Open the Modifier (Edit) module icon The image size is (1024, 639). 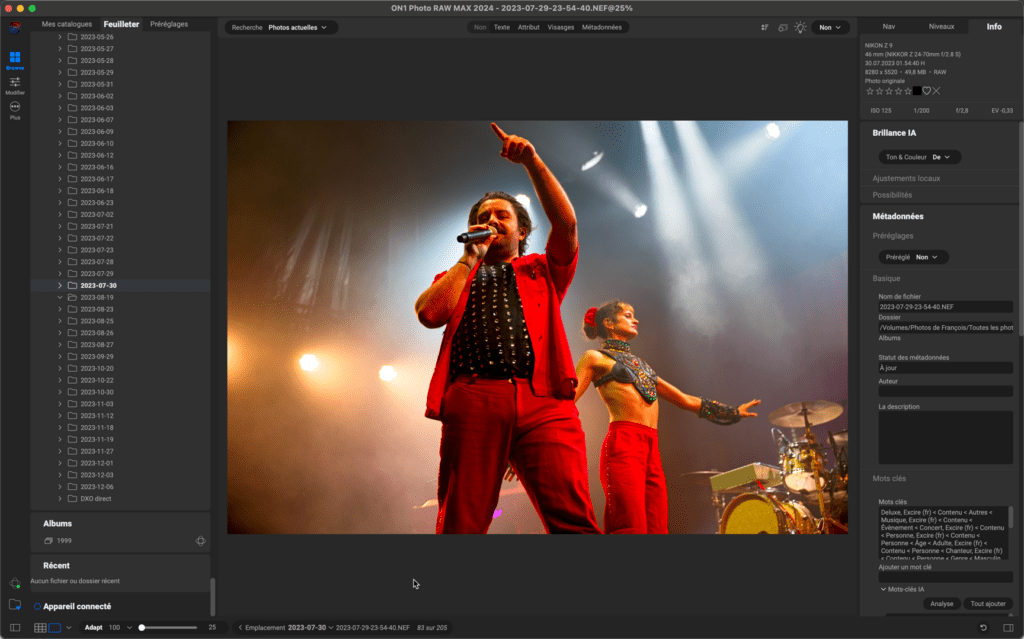coord(15,83)
